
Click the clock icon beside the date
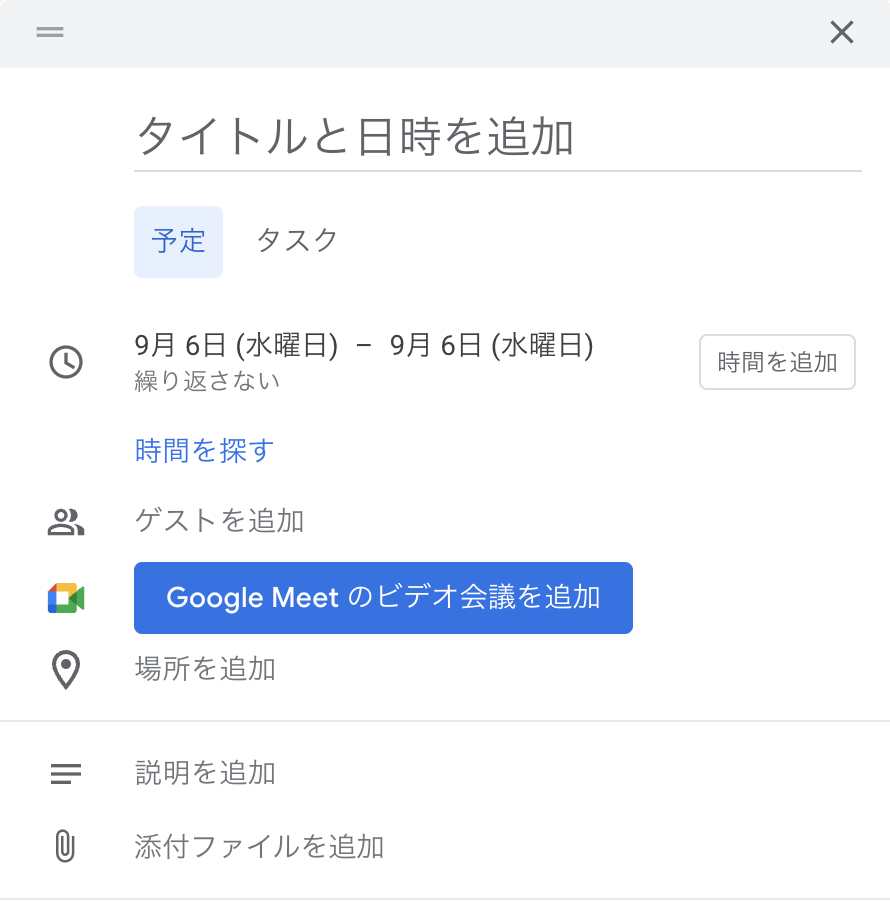pos(66,361)
